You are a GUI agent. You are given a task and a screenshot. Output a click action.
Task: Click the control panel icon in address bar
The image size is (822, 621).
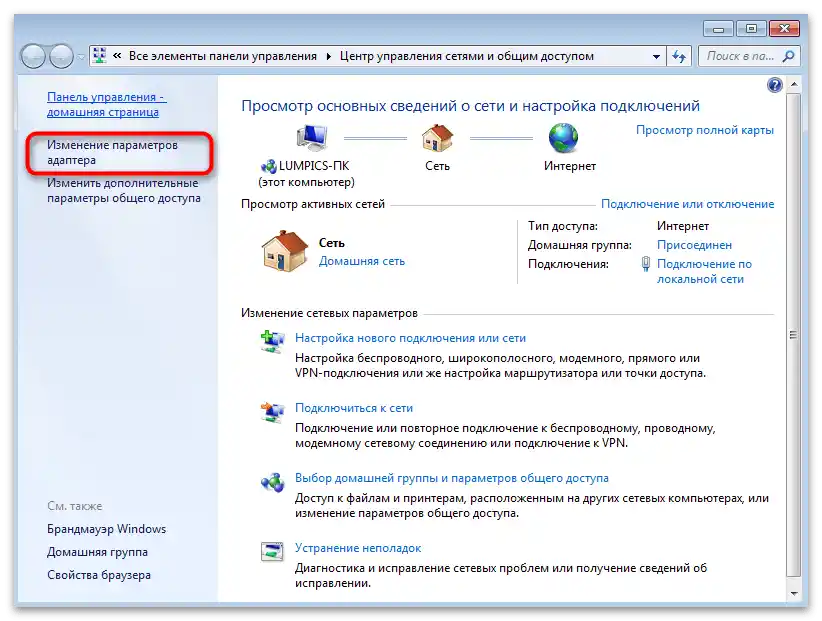click(x=100, y=56)
